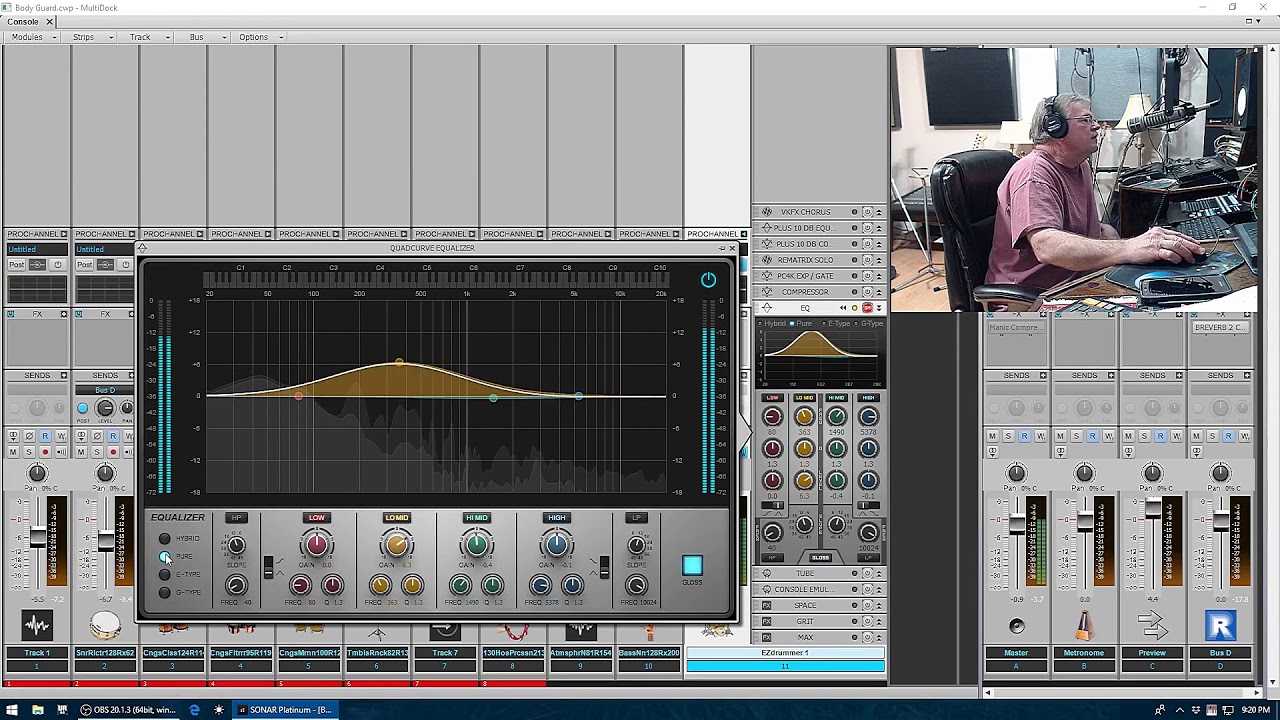Select the LO MID node on EQ graph
1280x720 pixels.
coord(400,363)
